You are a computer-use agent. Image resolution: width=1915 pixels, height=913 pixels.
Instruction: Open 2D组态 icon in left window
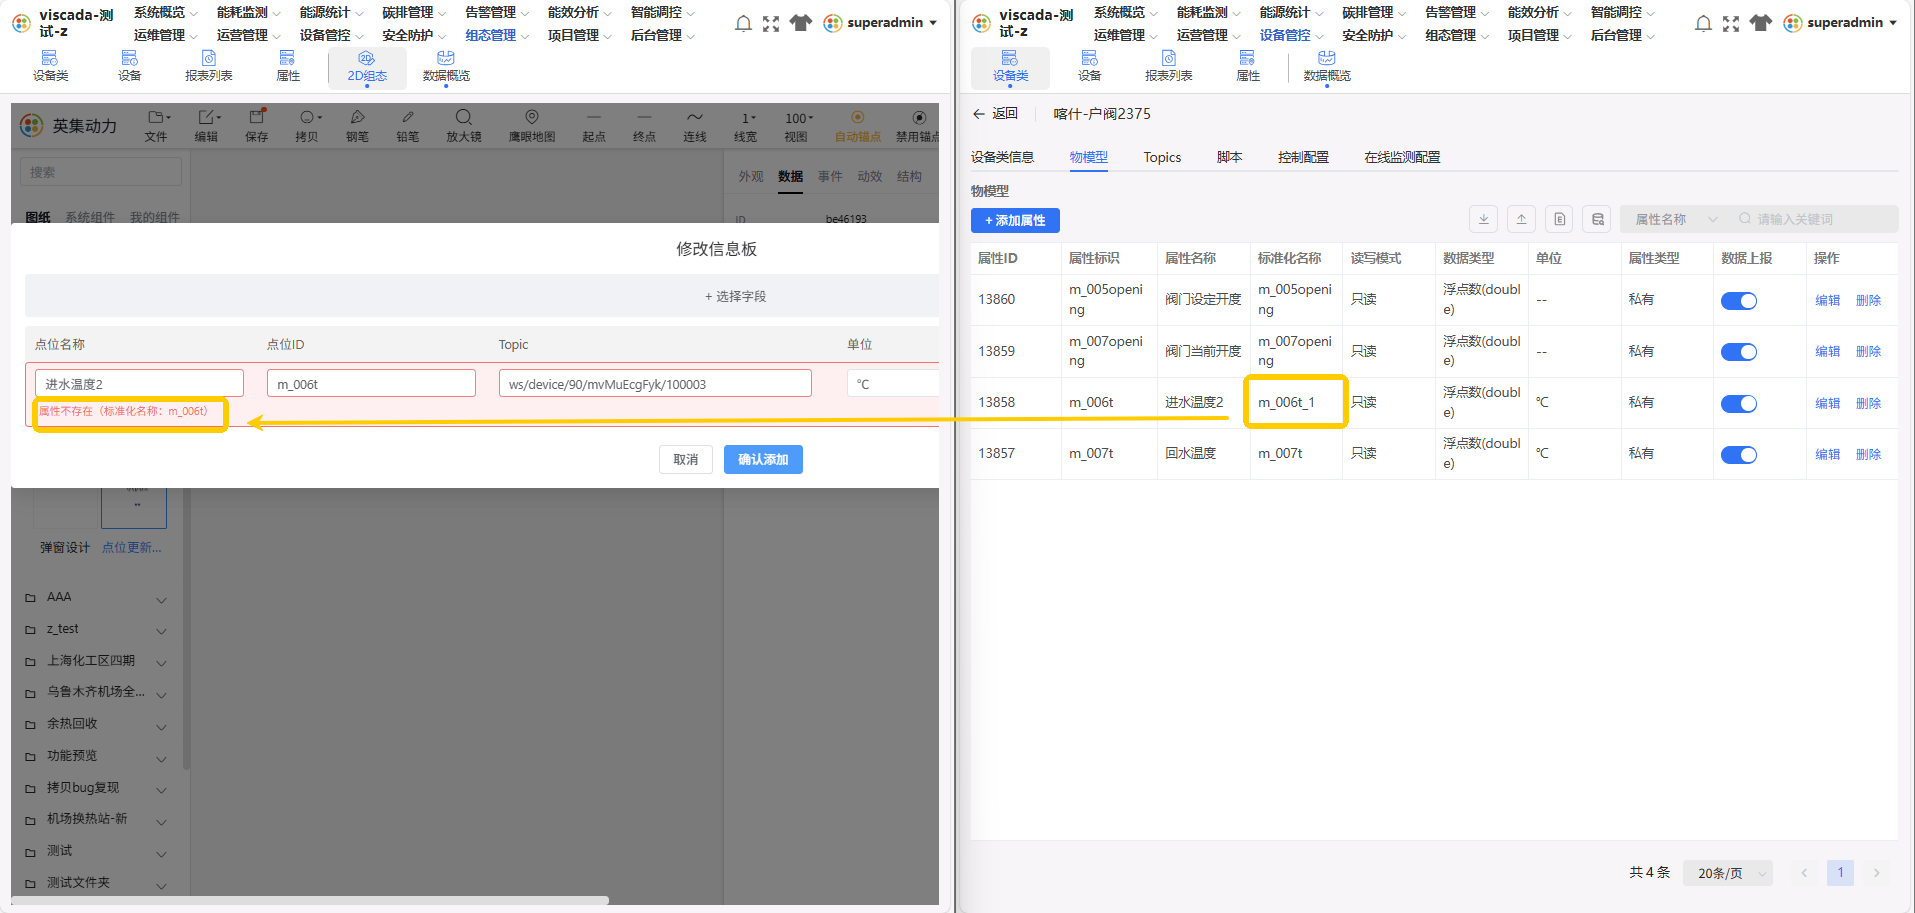click(x=367, y=66)
